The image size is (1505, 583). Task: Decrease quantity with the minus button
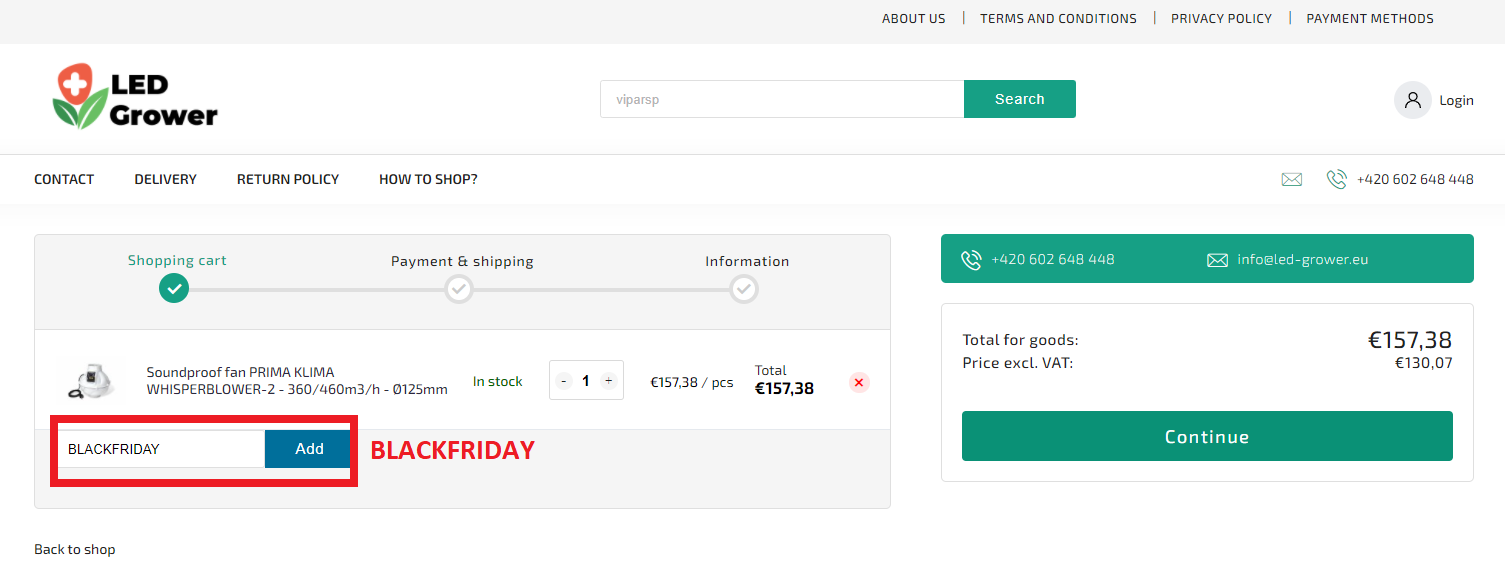[x=564, y=381]
